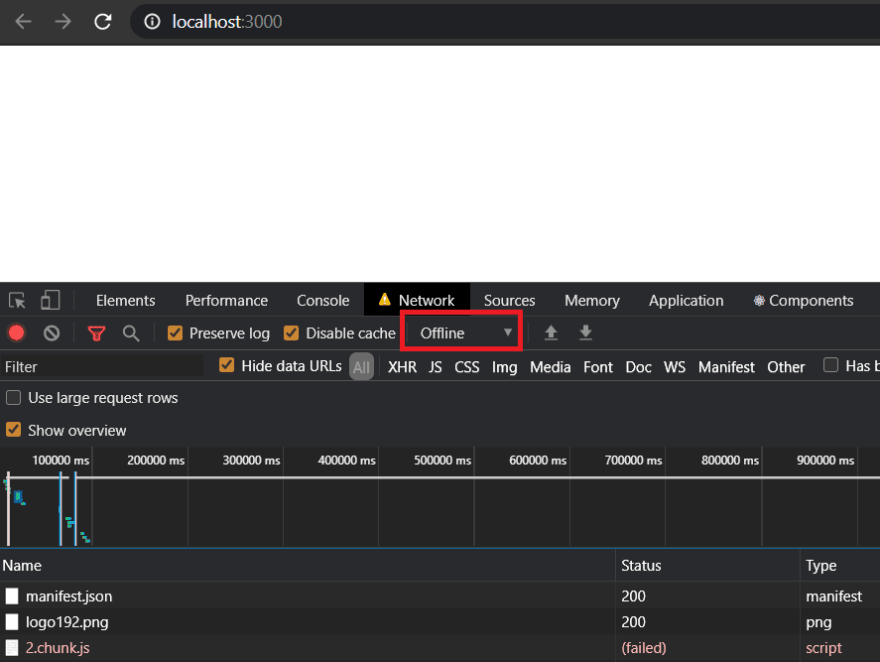Open the Offline throttling dropdown

tap(464, 333)
